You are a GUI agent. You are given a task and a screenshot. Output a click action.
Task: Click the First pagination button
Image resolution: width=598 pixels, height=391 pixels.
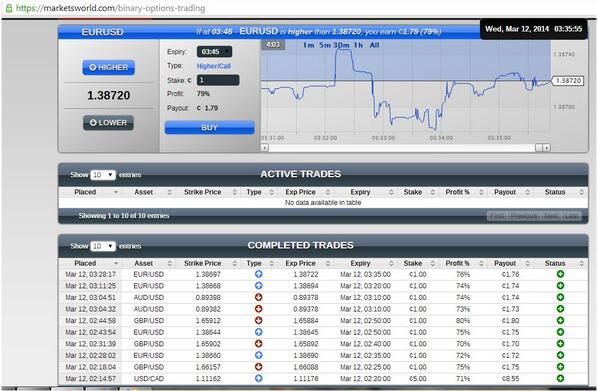[x=497, y=216]
